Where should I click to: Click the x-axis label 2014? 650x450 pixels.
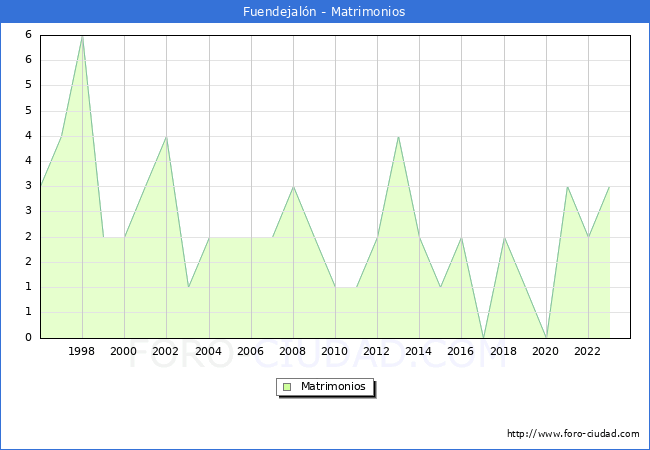coord(419,351)
